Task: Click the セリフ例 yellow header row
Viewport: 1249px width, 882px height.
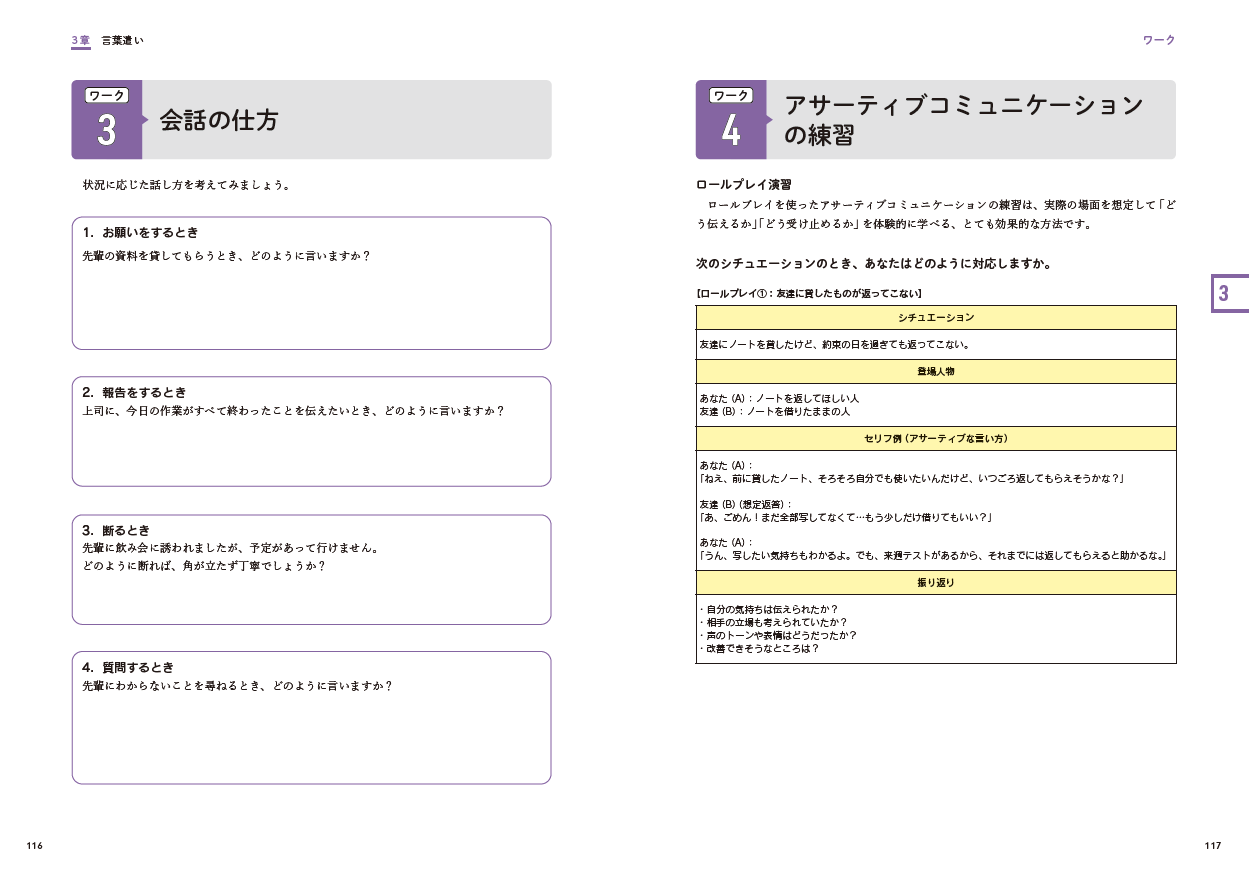Action: click(935, 439)
